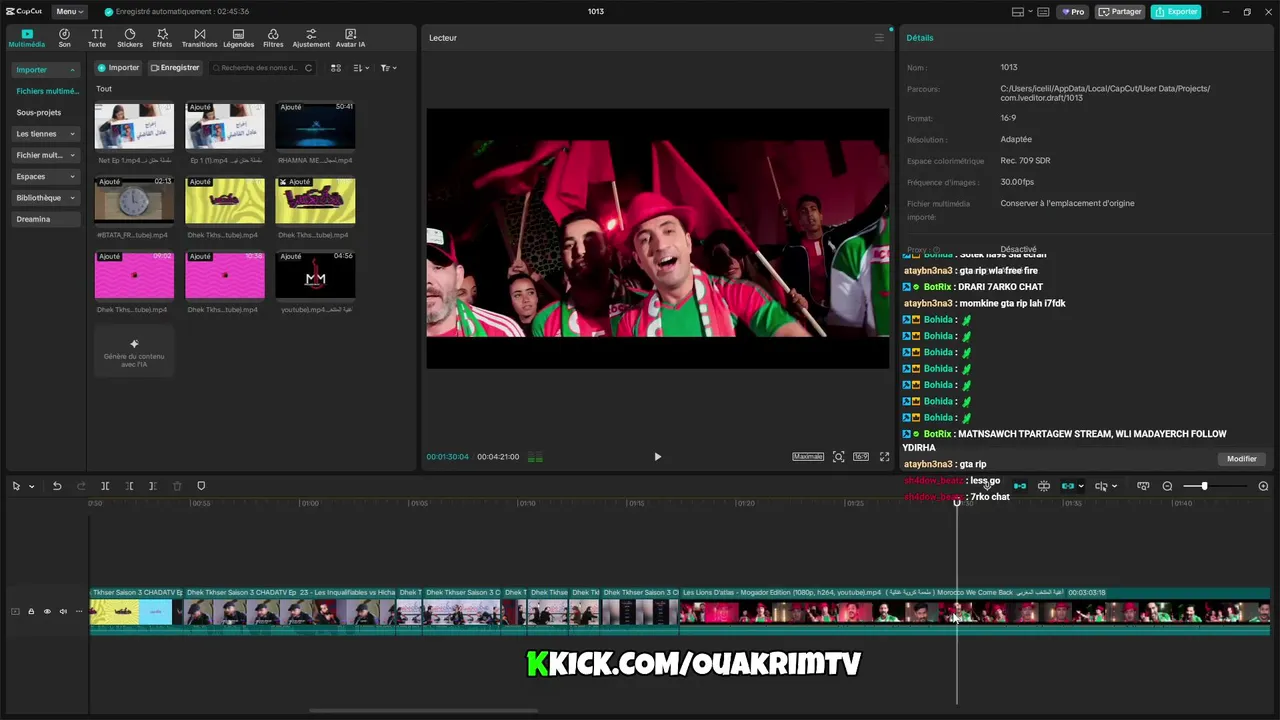Click the Partager button
Screen dimensions: 1280x720
click(1120, 12)
